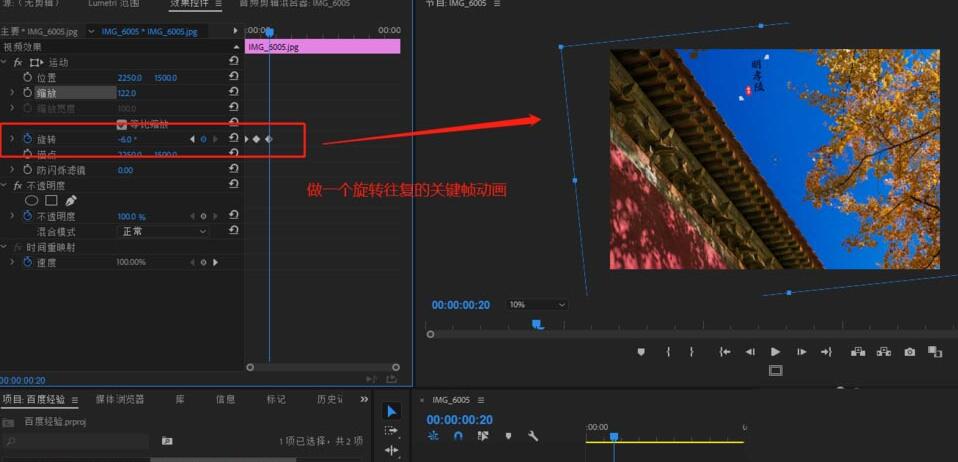This screenshot has height=462, width=958.
Task: Toggle timeline snap magnet button
Action: [458, 436]
